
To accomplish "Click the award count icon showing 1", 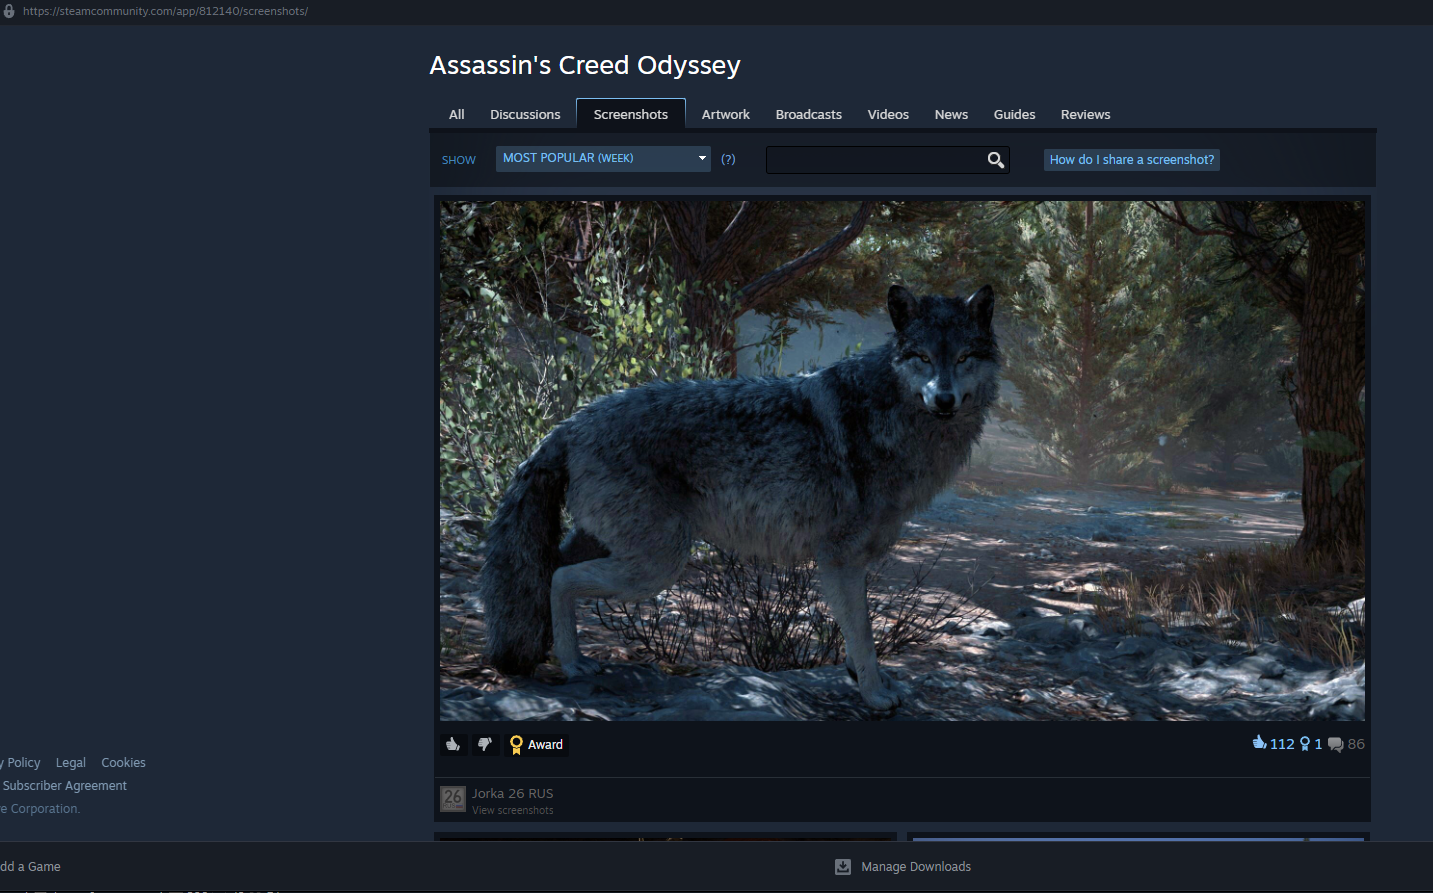I will (1304, 744).
